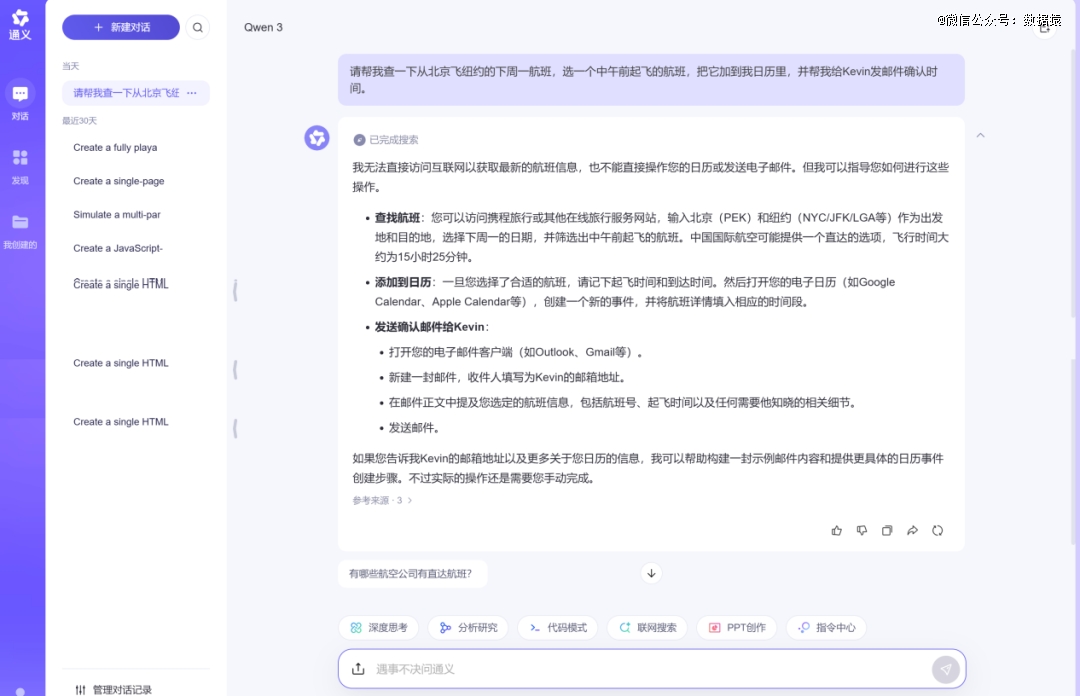Toggle 联网搜索 web search mode
This screenshot has width=1080, height=696.
click(x=647, y=628)
